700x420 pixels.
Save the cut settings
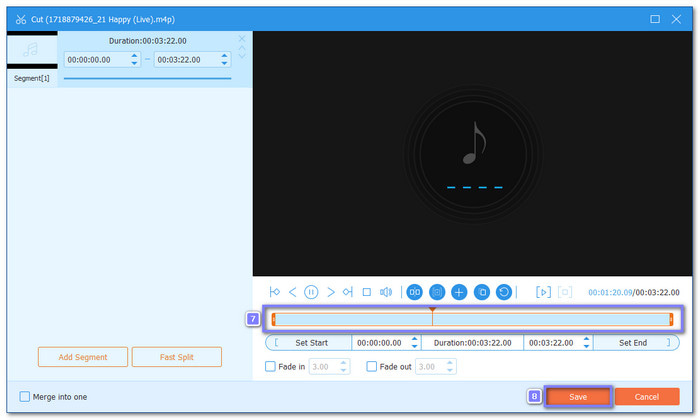[x=578, y=397]
